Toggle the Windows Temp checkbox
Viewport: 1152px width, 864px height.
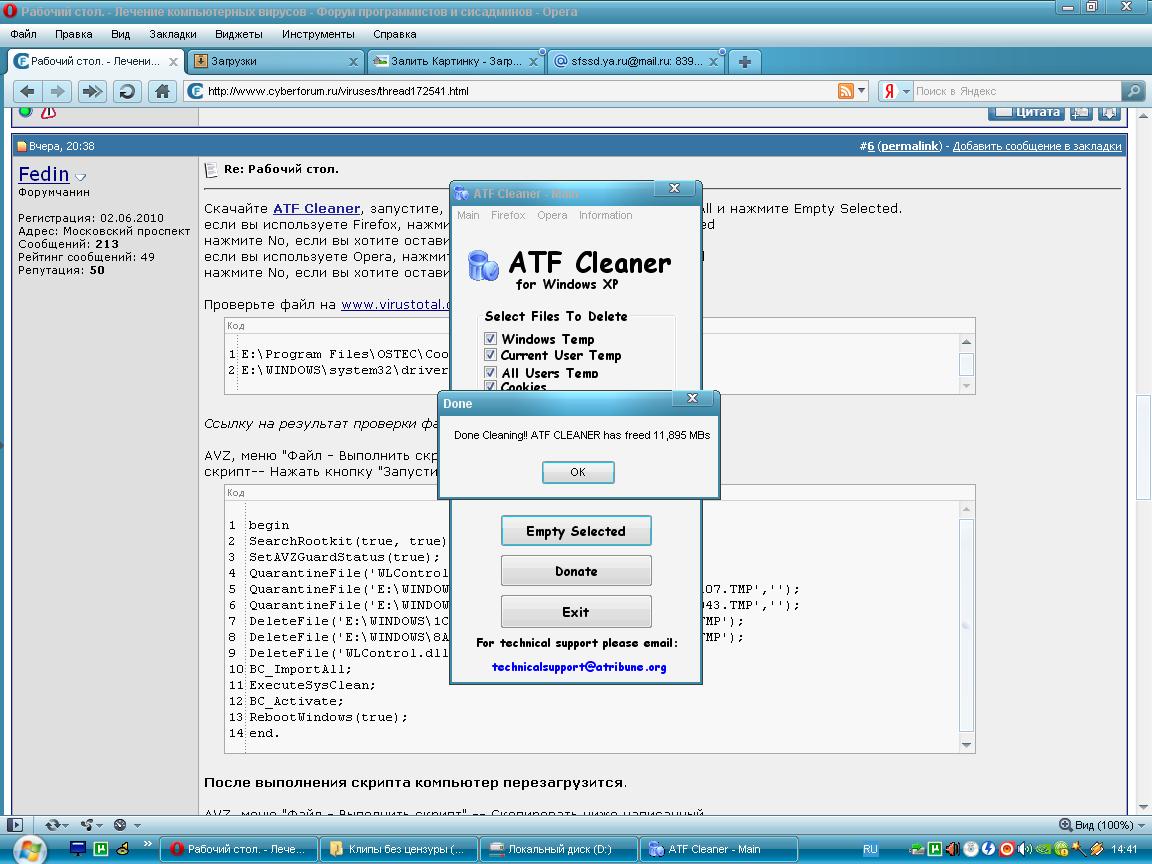[x=490, y=339]
